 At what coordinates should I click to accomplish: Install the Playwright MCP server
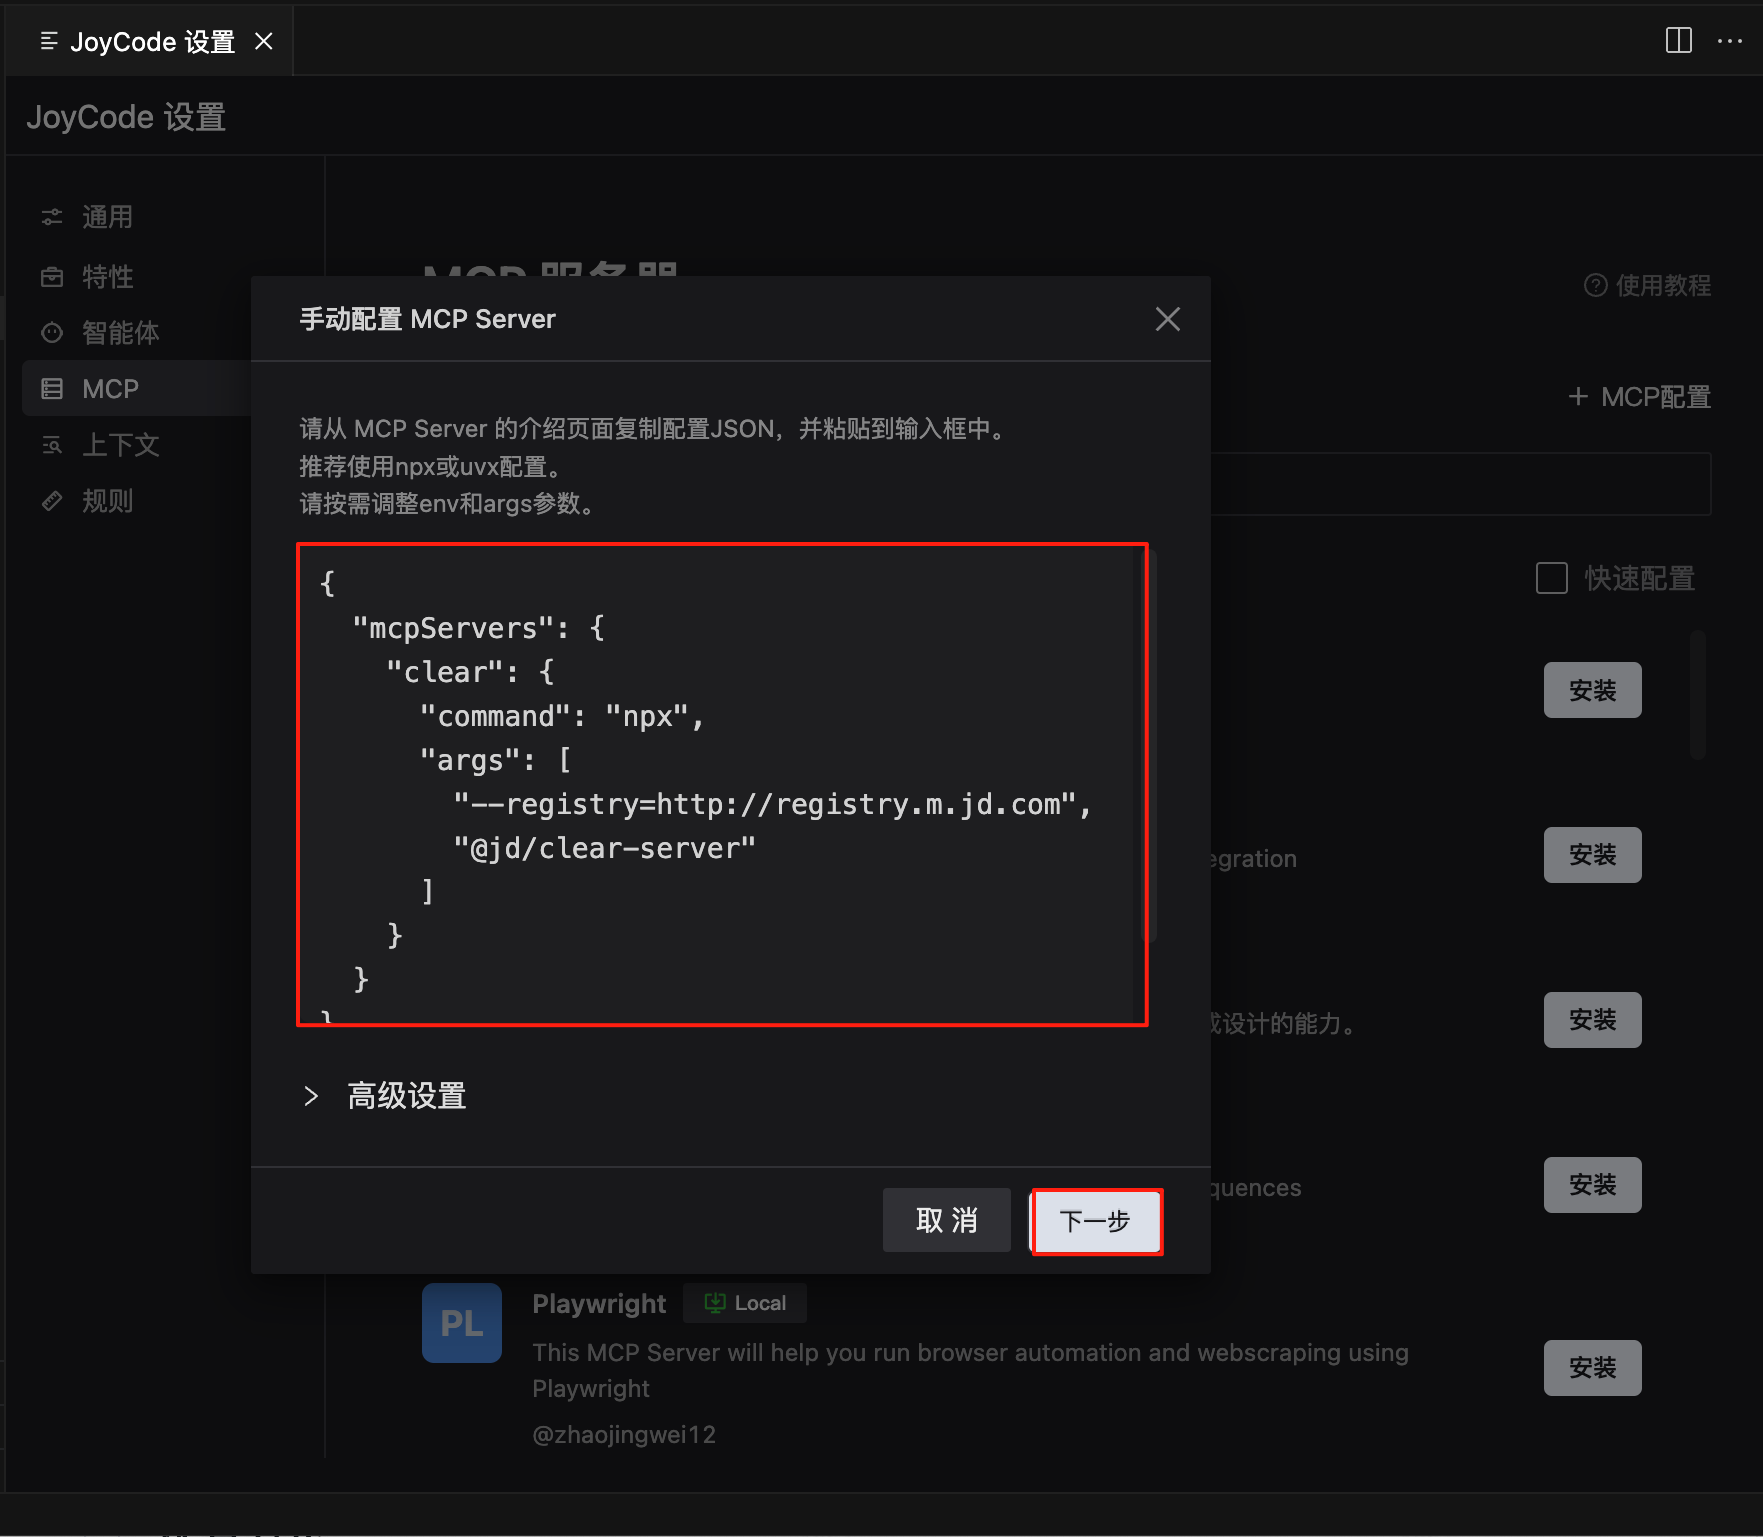click(1592, 1367)
